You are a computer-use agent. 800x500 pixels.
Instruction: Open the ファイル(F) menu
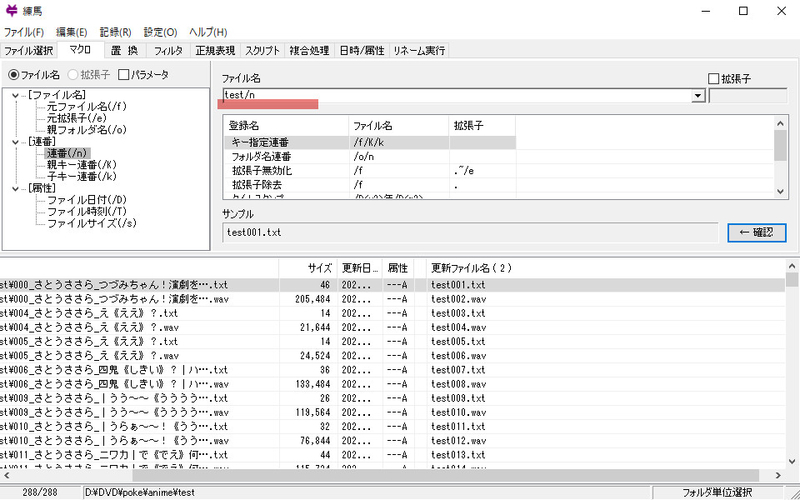click(24, 32)
